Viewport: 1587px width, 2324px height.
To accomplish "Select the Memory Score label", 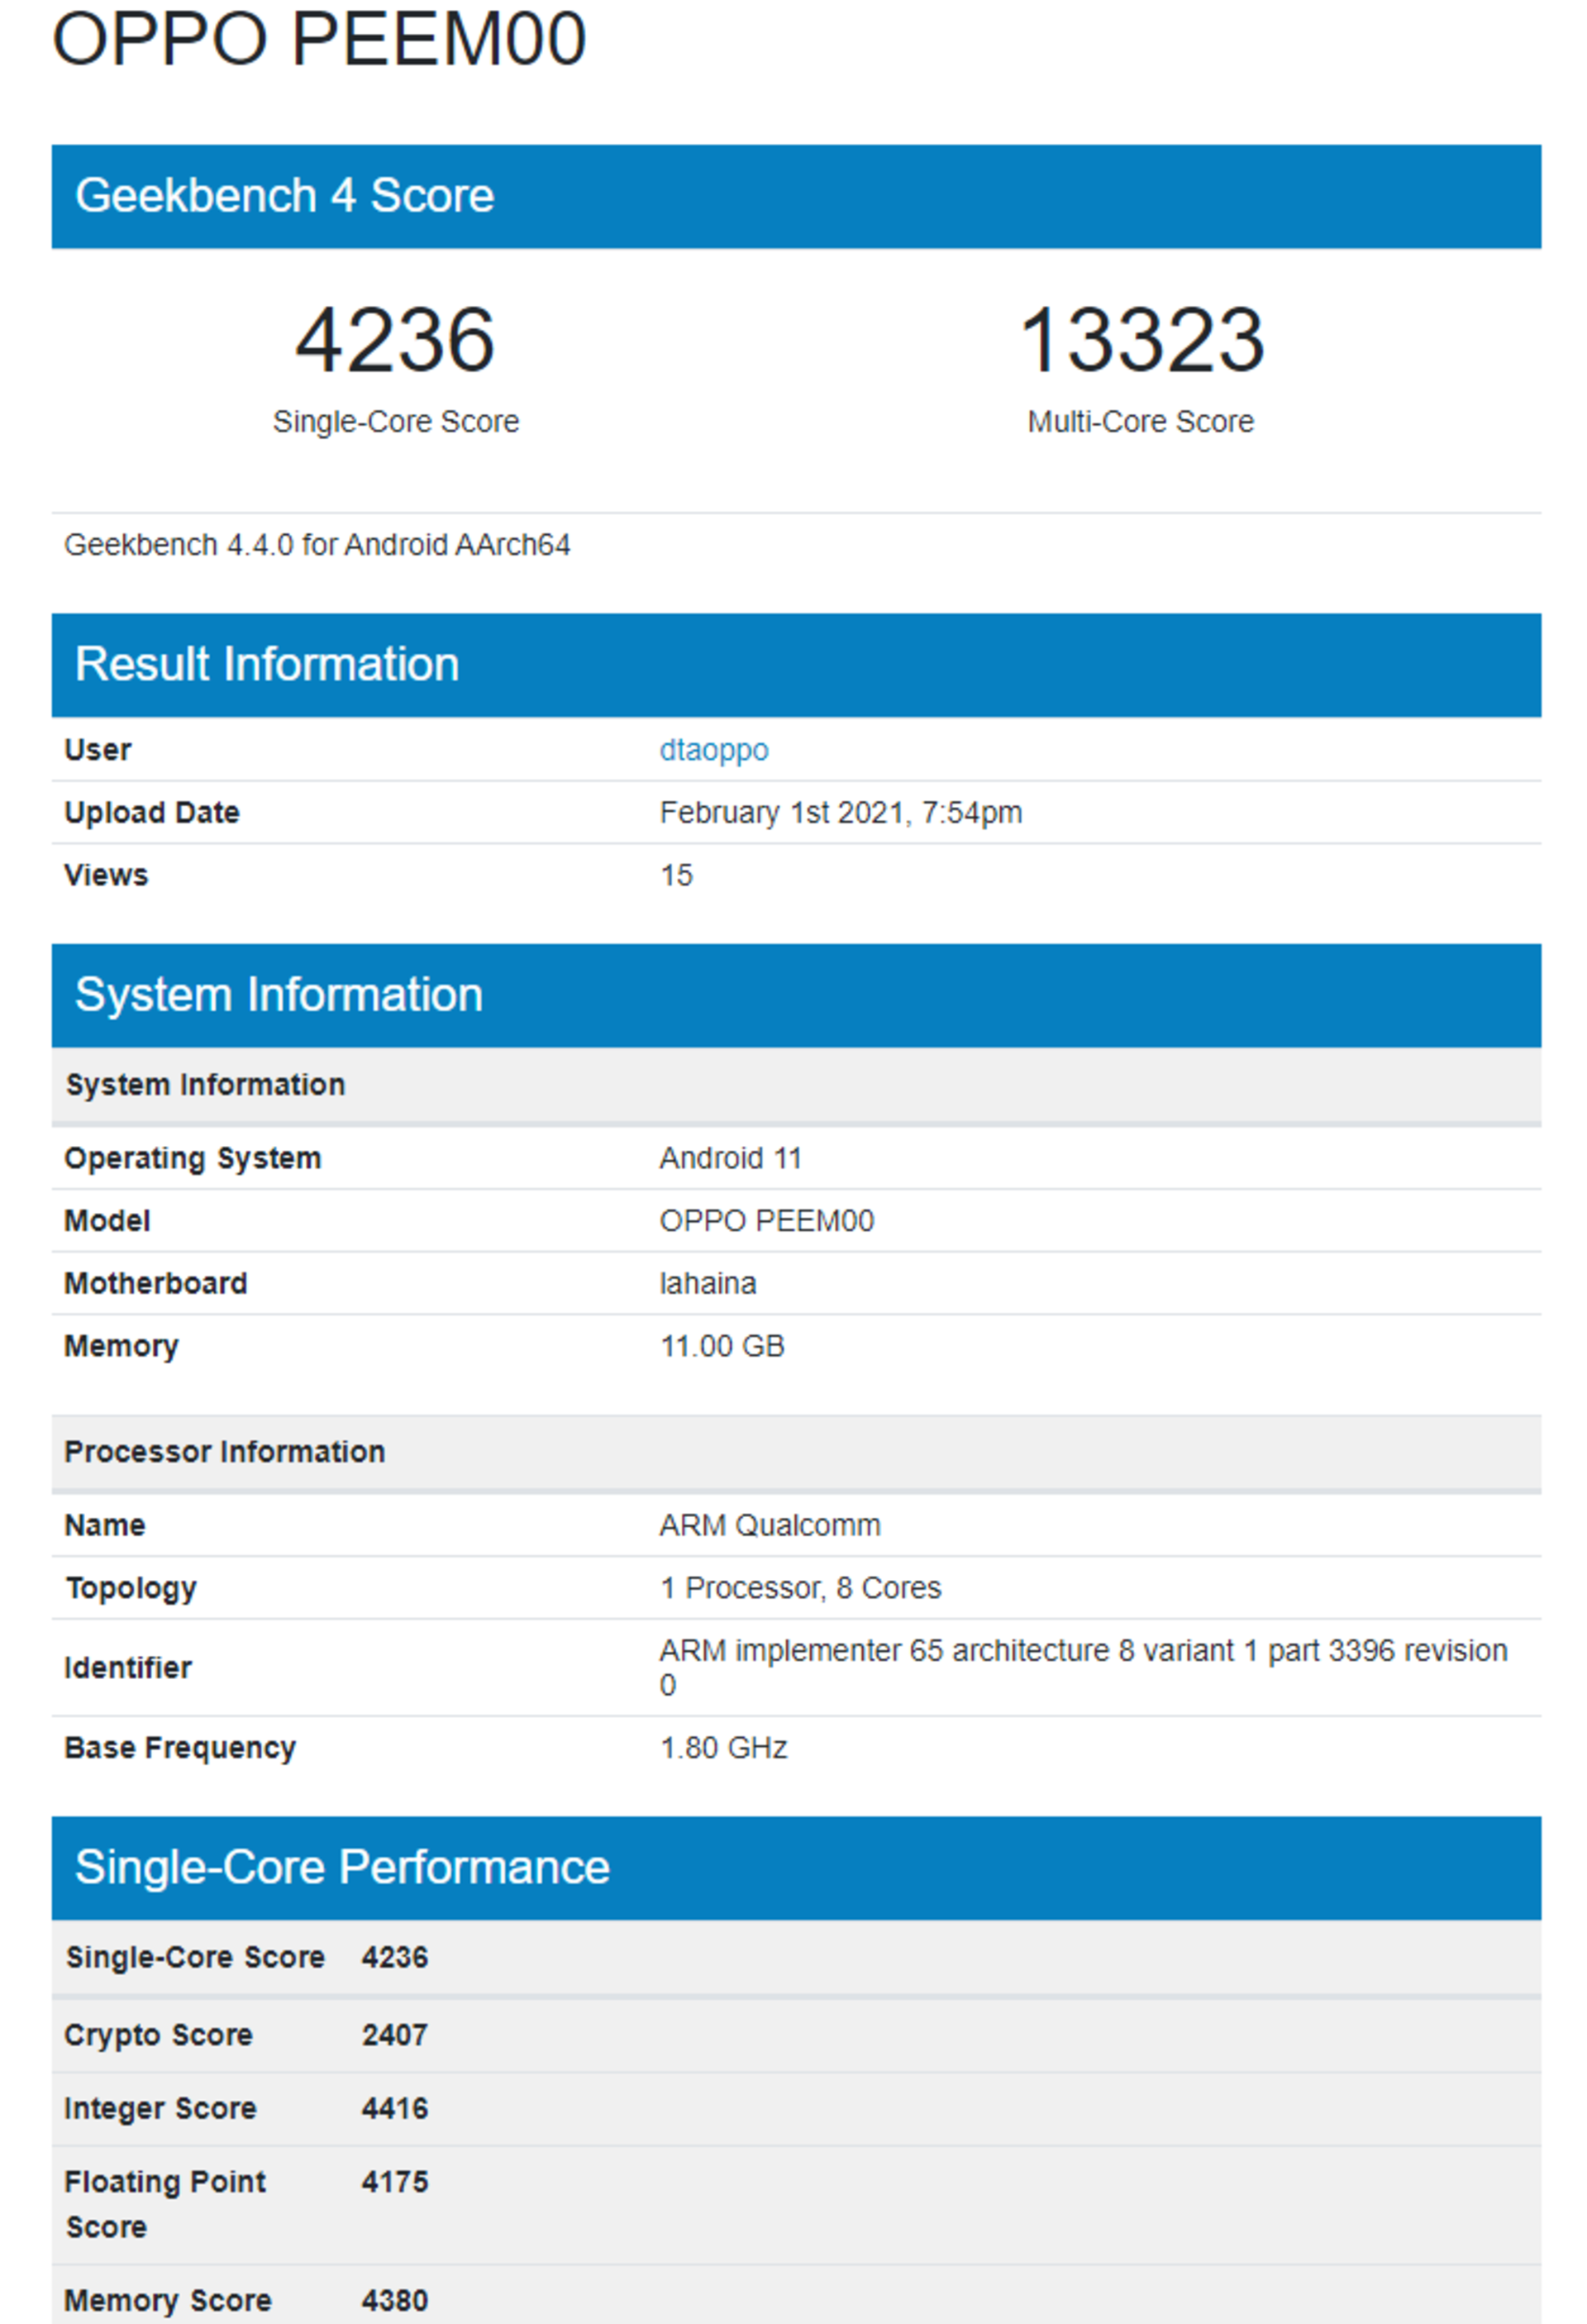I will (x=168, y=2301).
